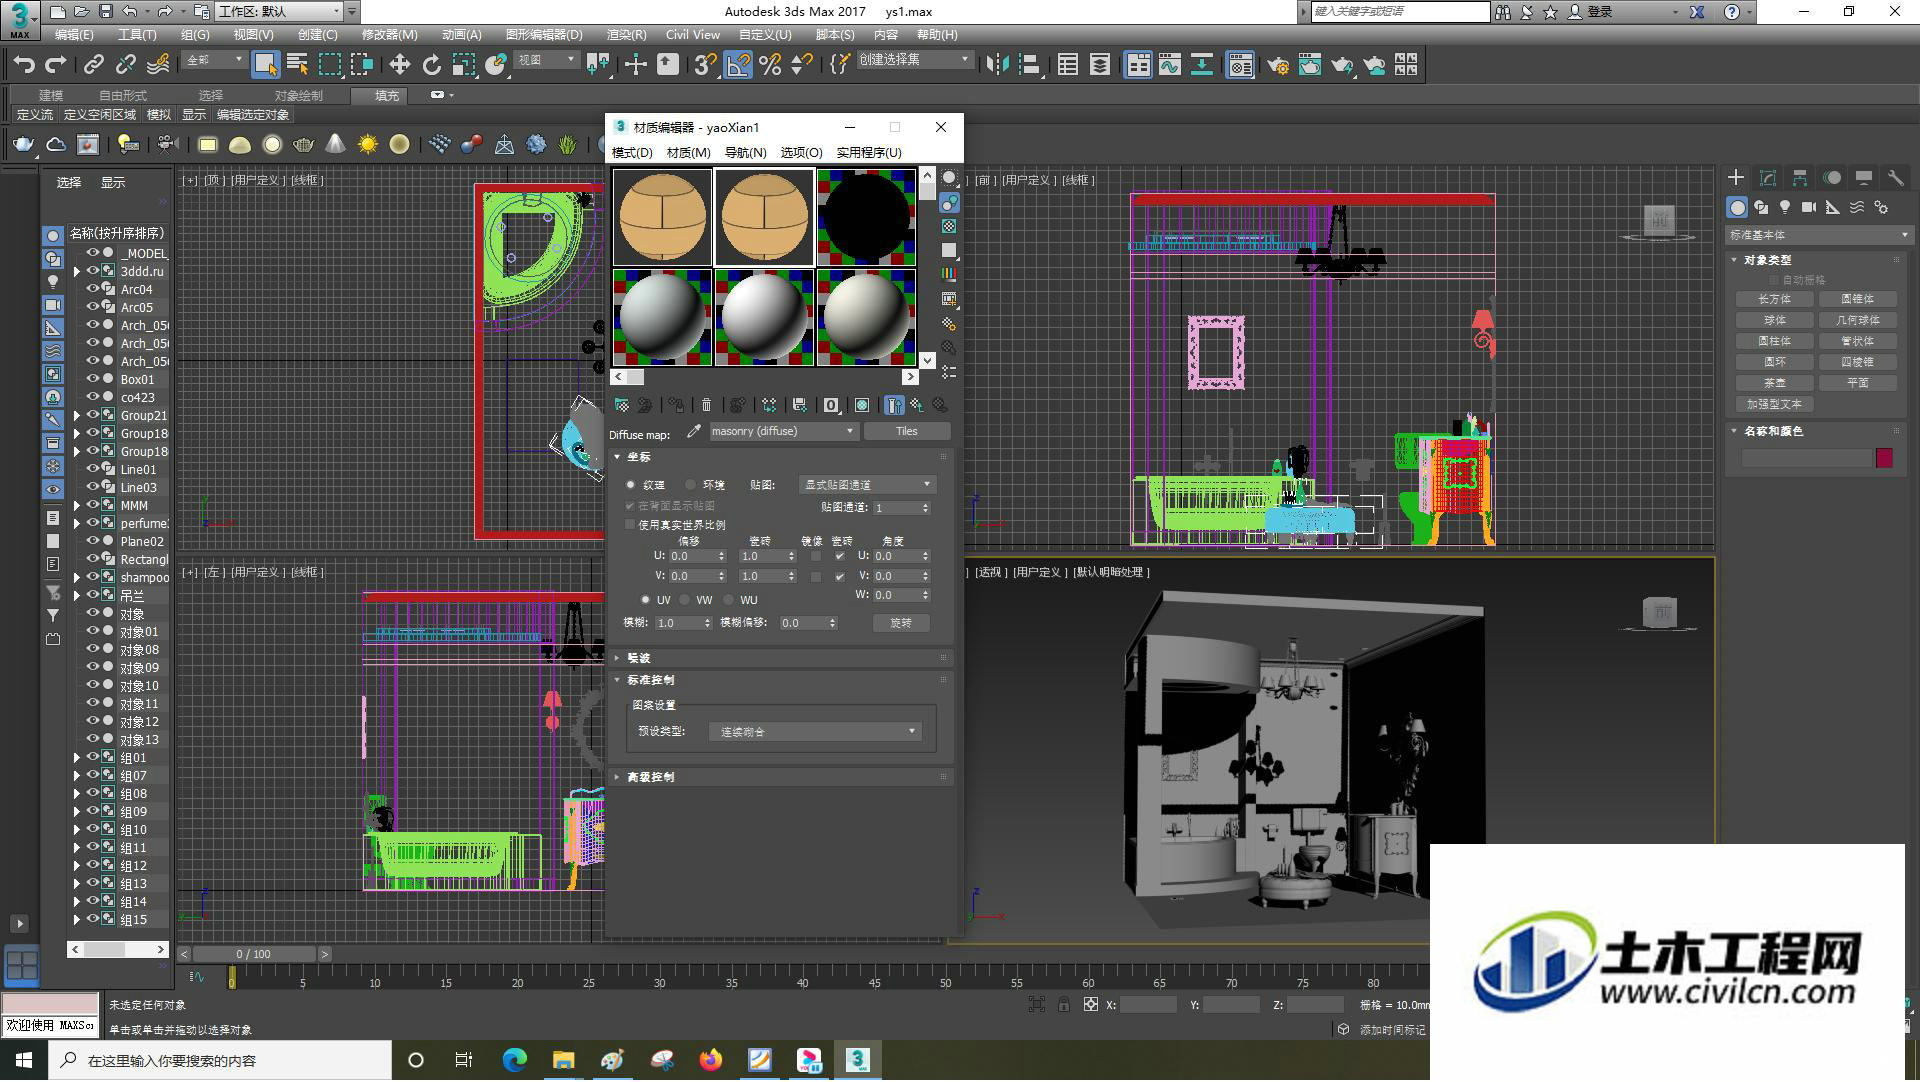This screenshot has height=1082, width=1920.
Task: Toggle the Percent Snap icon
Action: click(770, 65)
